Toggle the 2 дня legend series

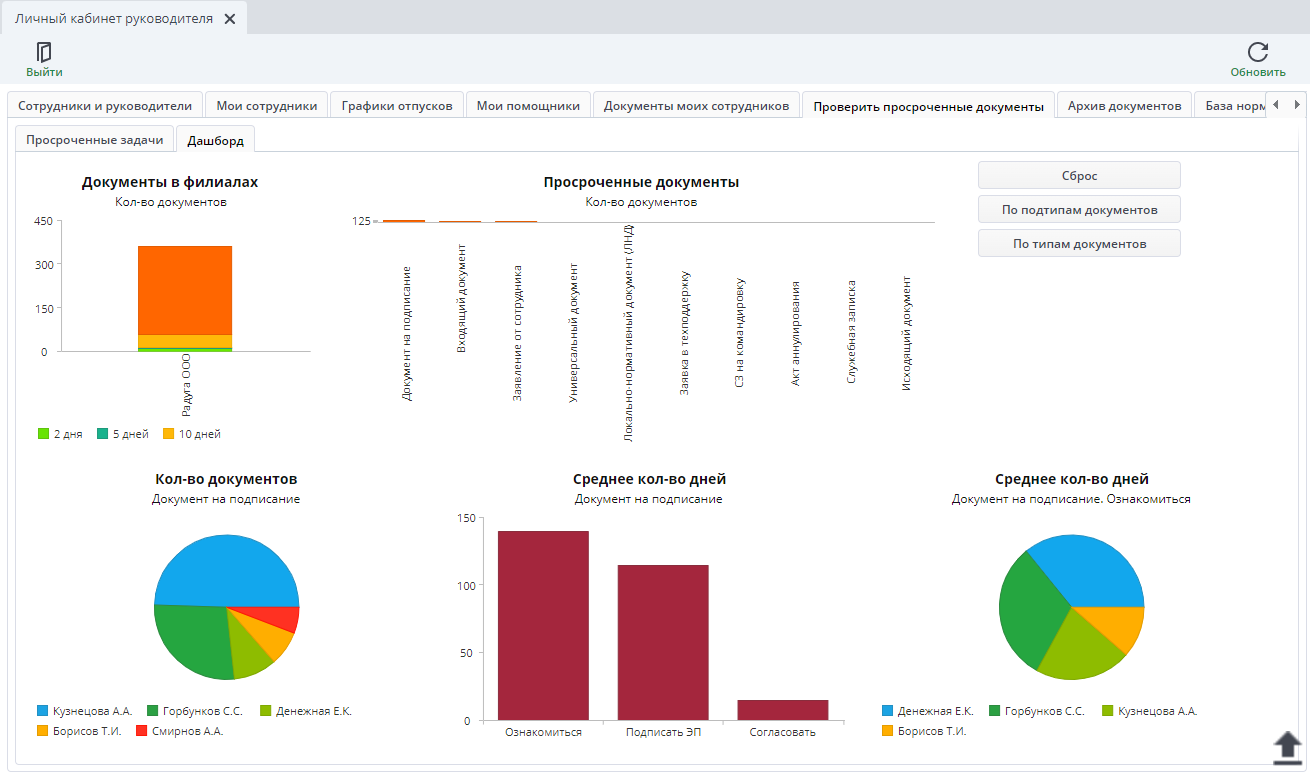click(x=60, y=434)
